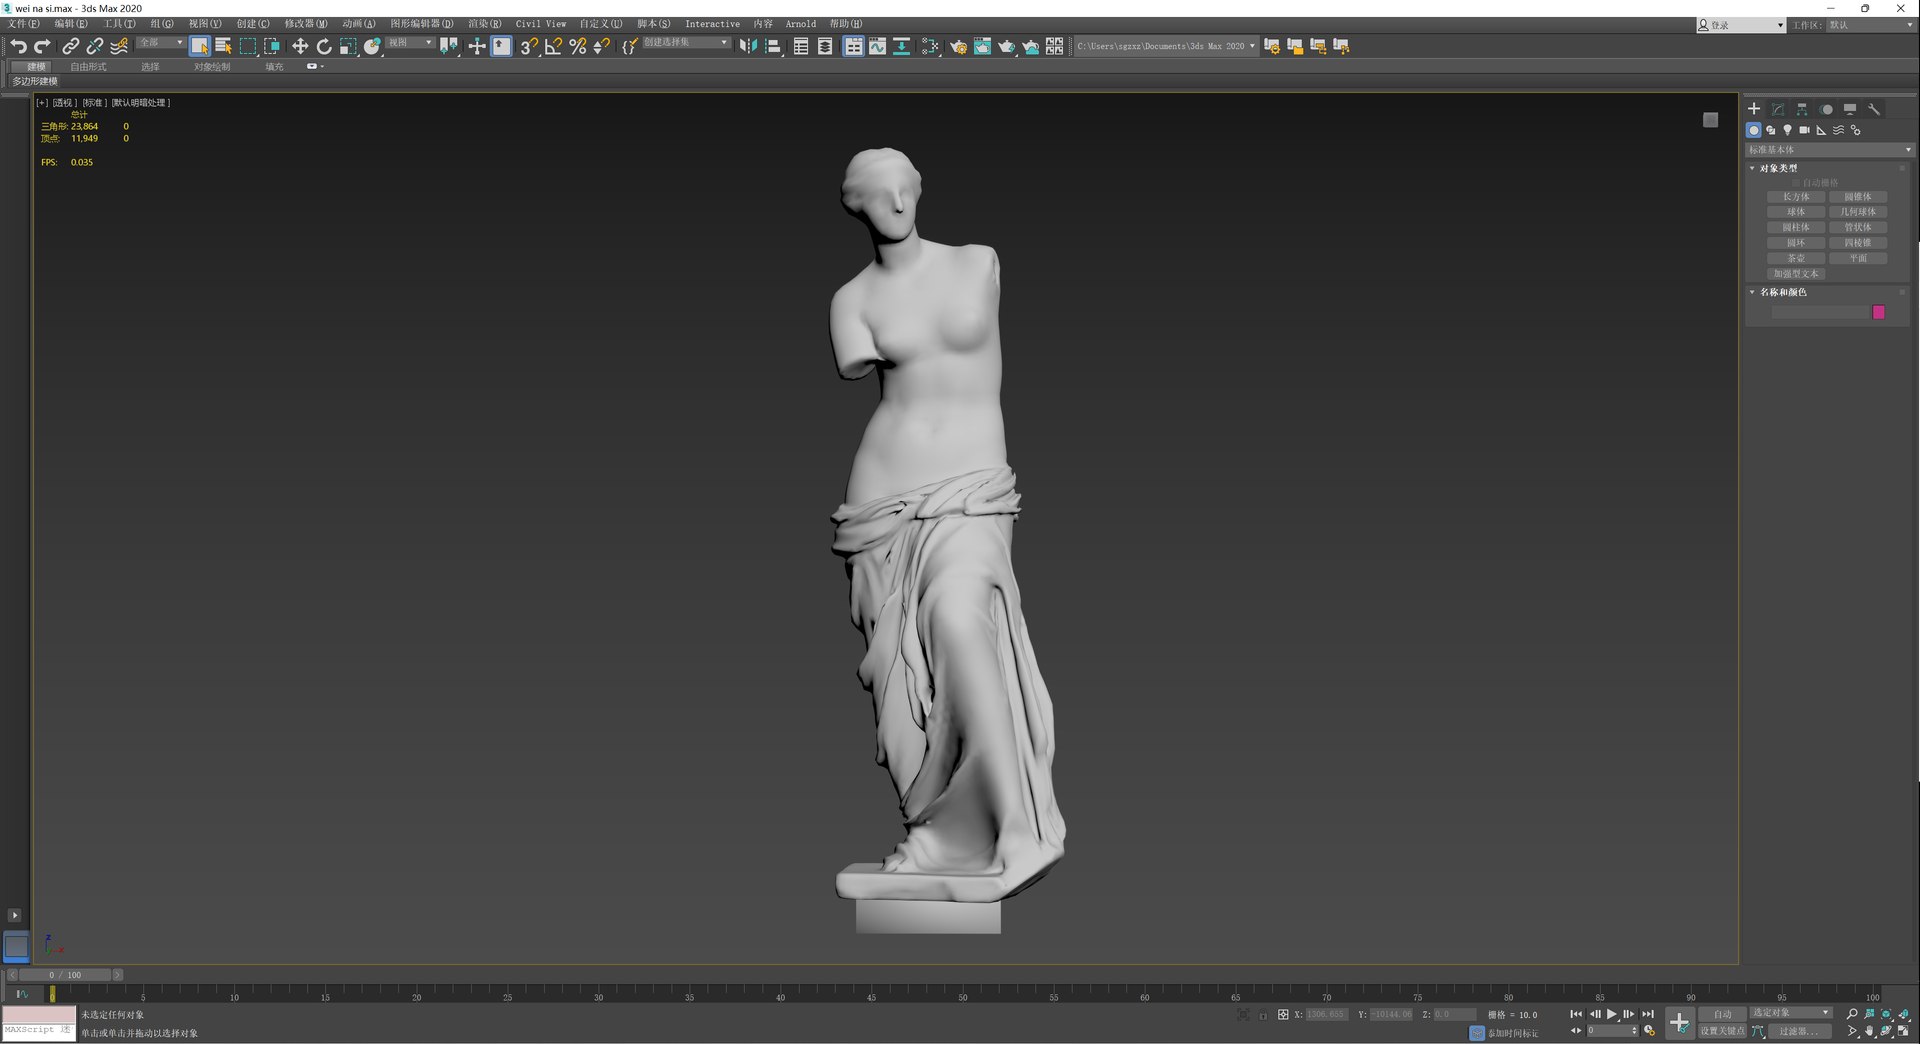This screenshot has width=1920, height=1044.
Task: Switch to the Hierarchy command panel
Action: point(1802,109)
